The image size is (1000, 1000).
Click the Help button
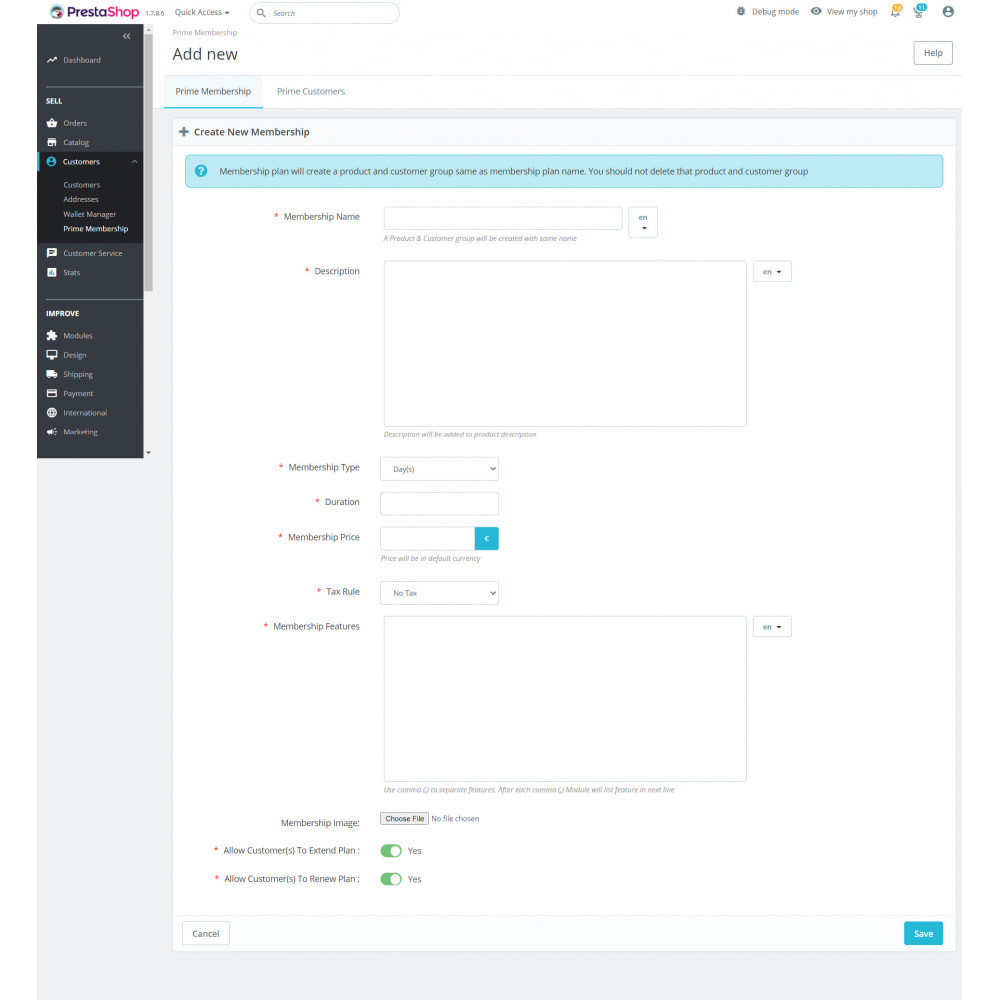933,53
